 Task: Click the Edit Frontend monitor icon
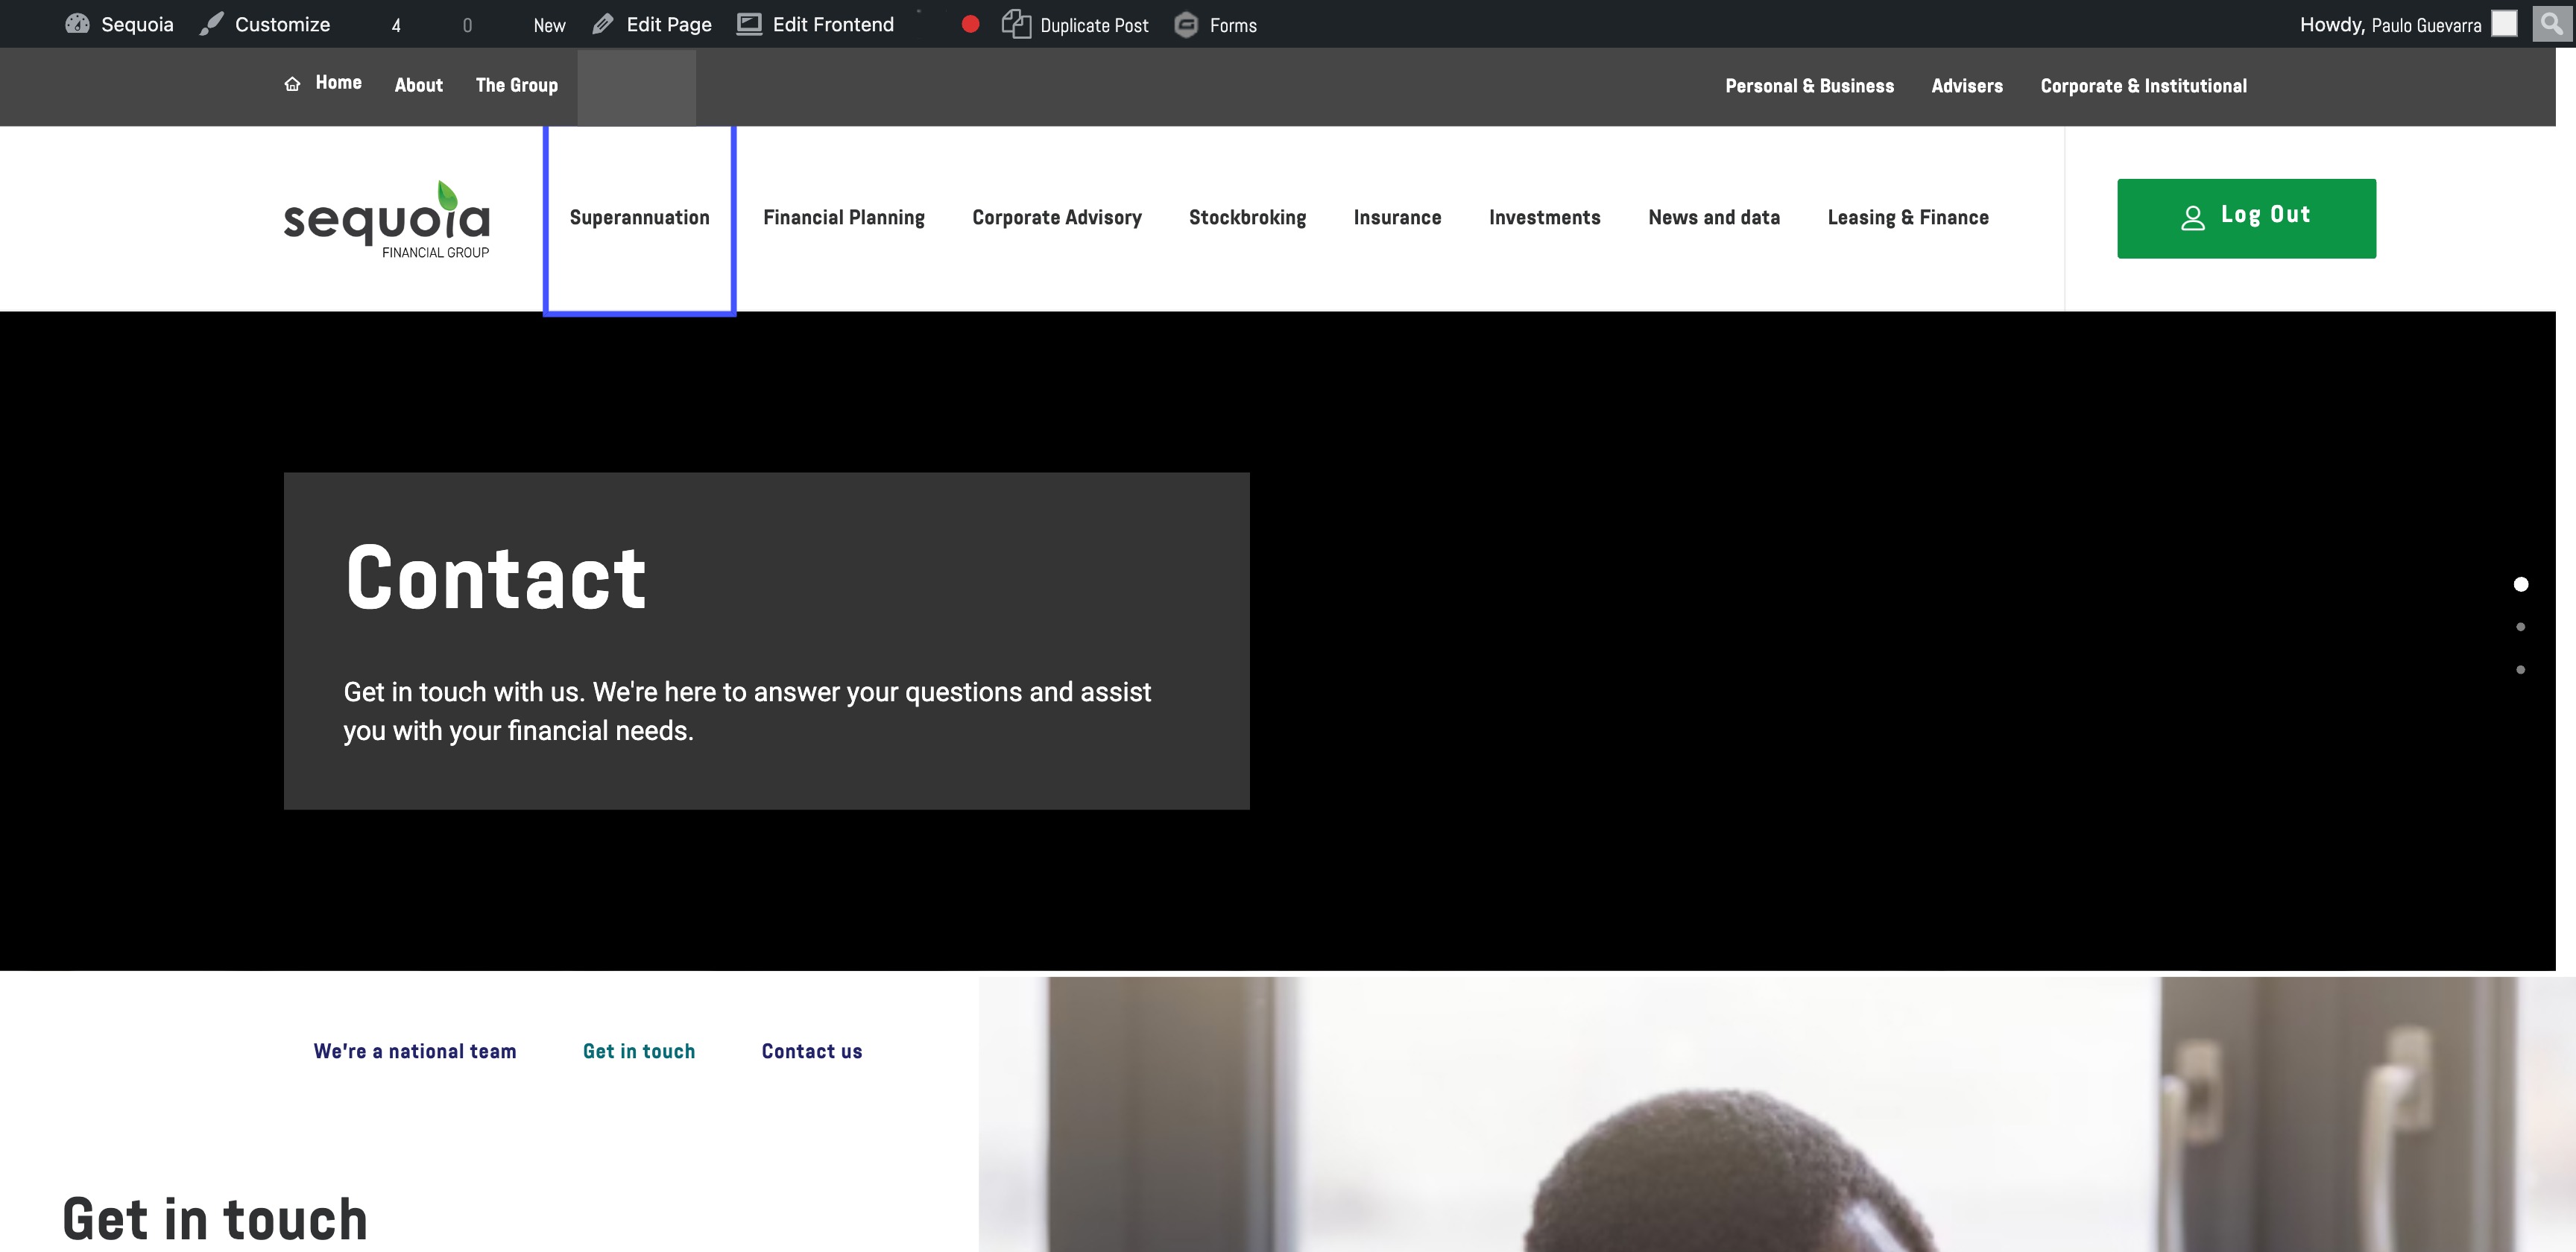coord(749,24)
